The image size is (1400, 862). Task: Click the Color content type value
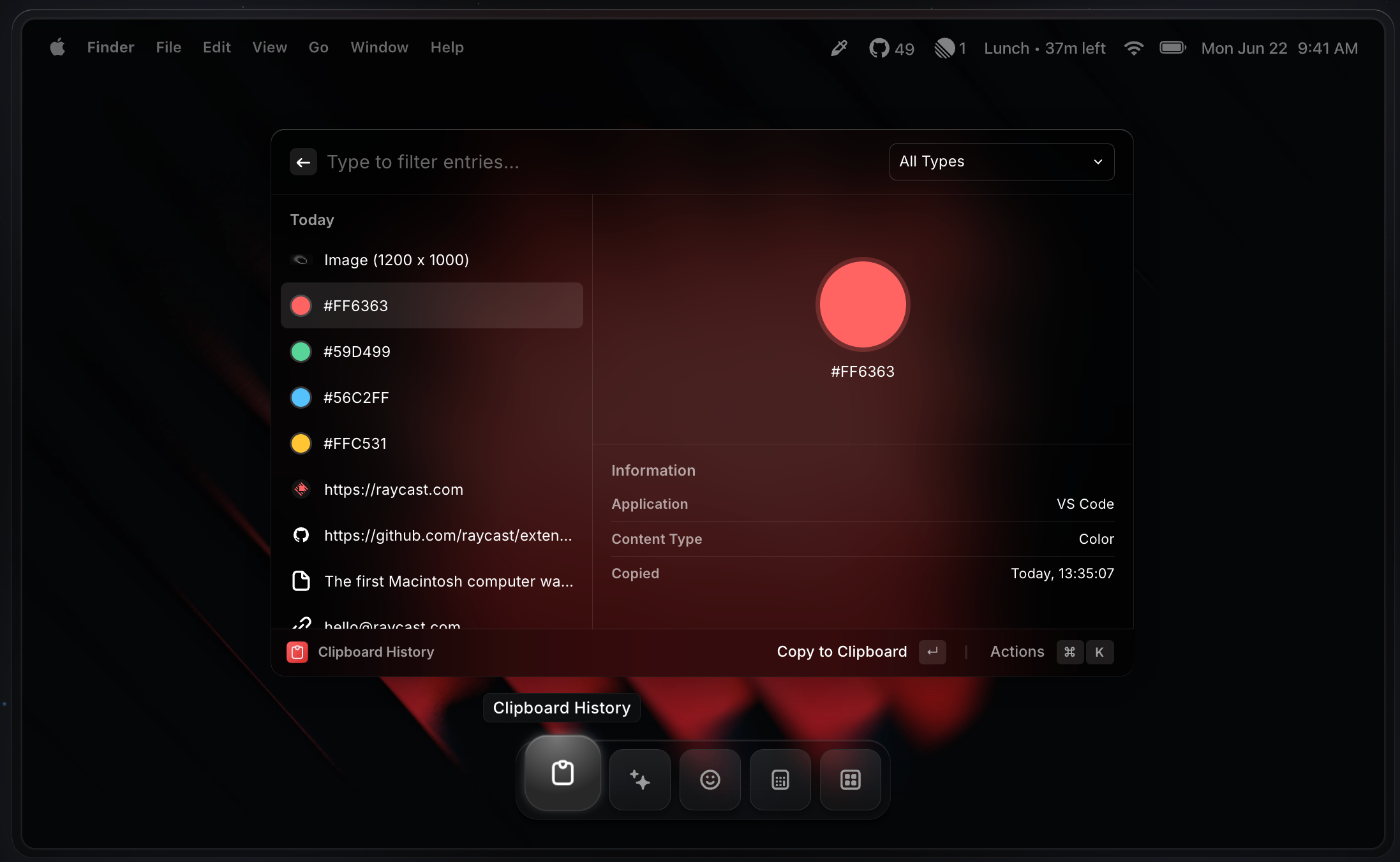pyautogui.click(x=1096, y=539)
